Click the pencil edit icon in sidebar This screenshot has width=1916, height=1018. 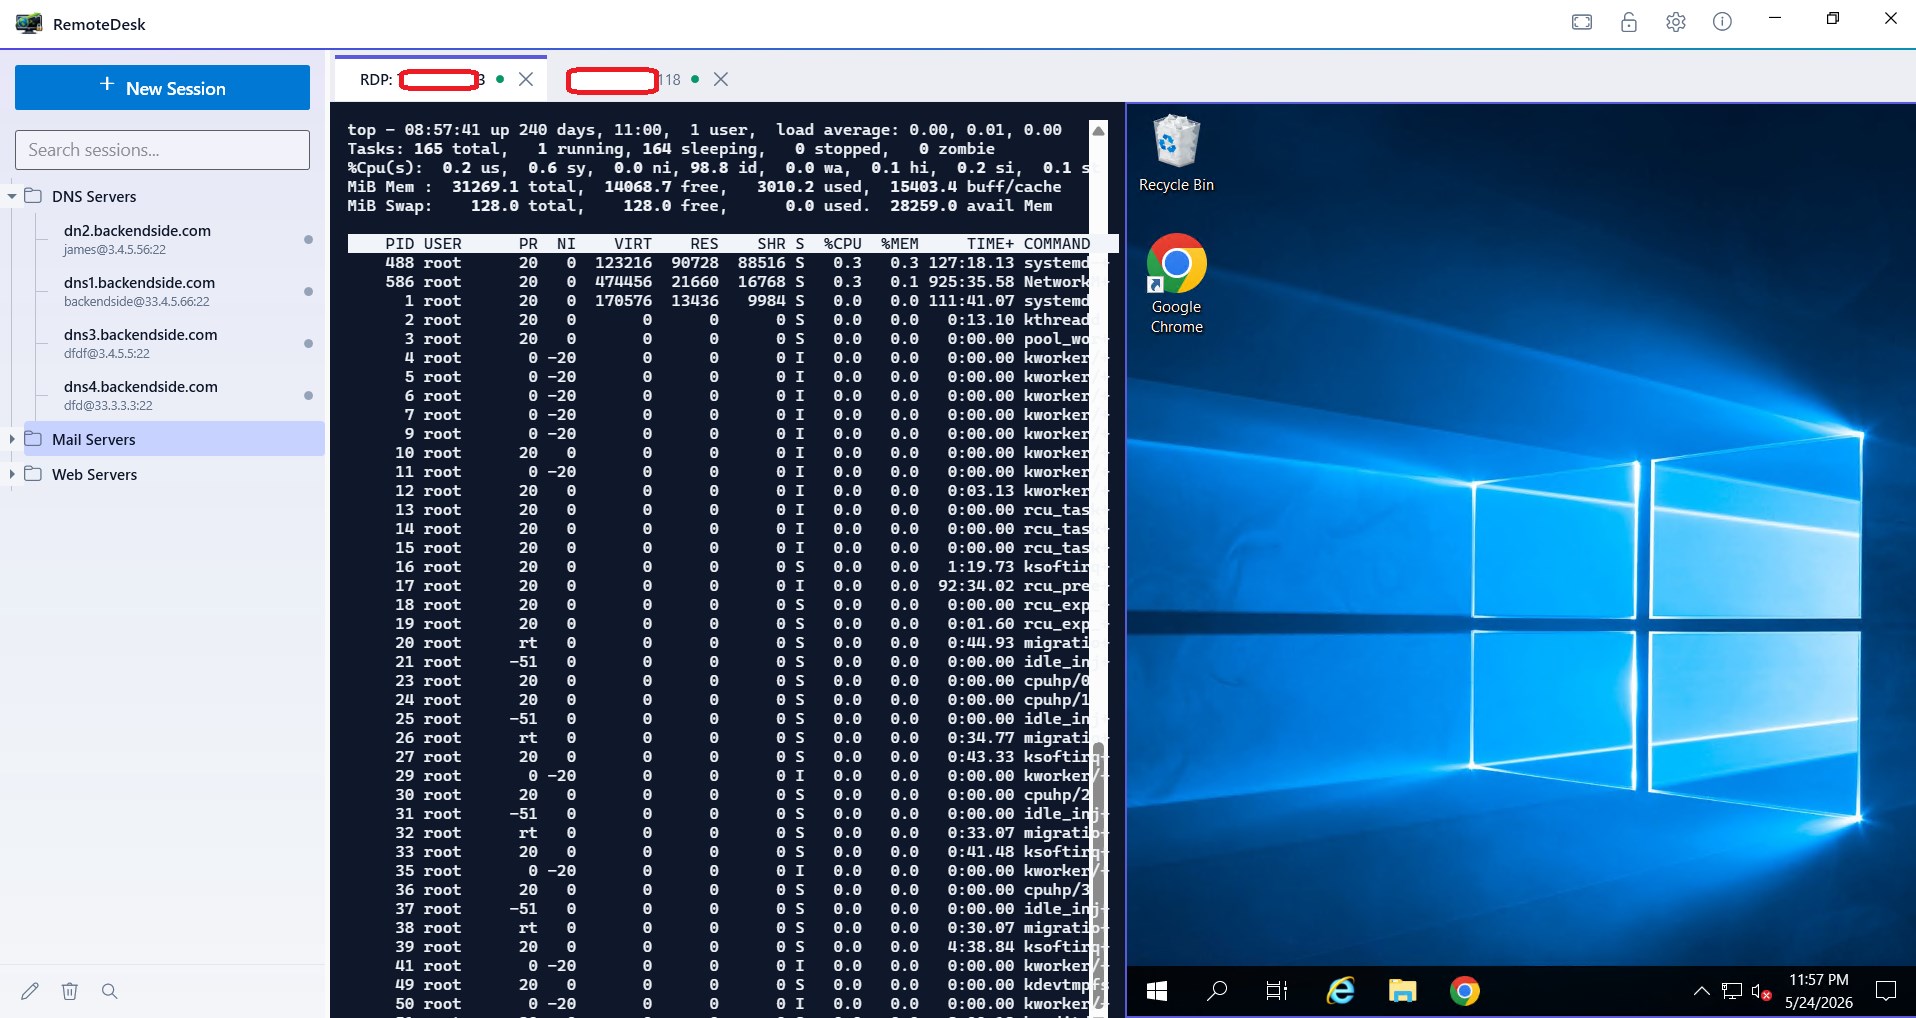30,991
